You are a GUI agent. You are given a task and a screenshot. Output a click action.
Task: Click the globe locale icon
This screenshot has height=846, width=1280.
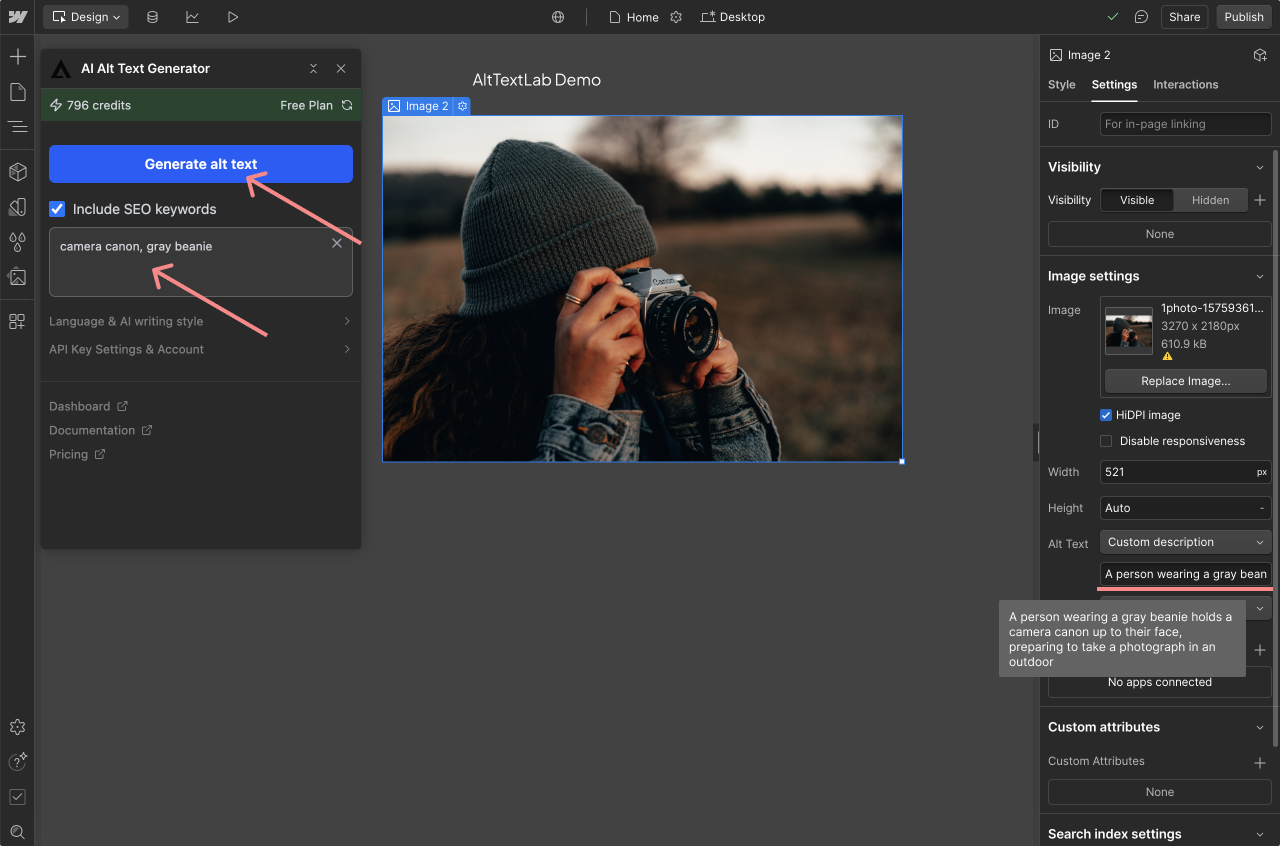pyautogui.click(x=558, y=17)
